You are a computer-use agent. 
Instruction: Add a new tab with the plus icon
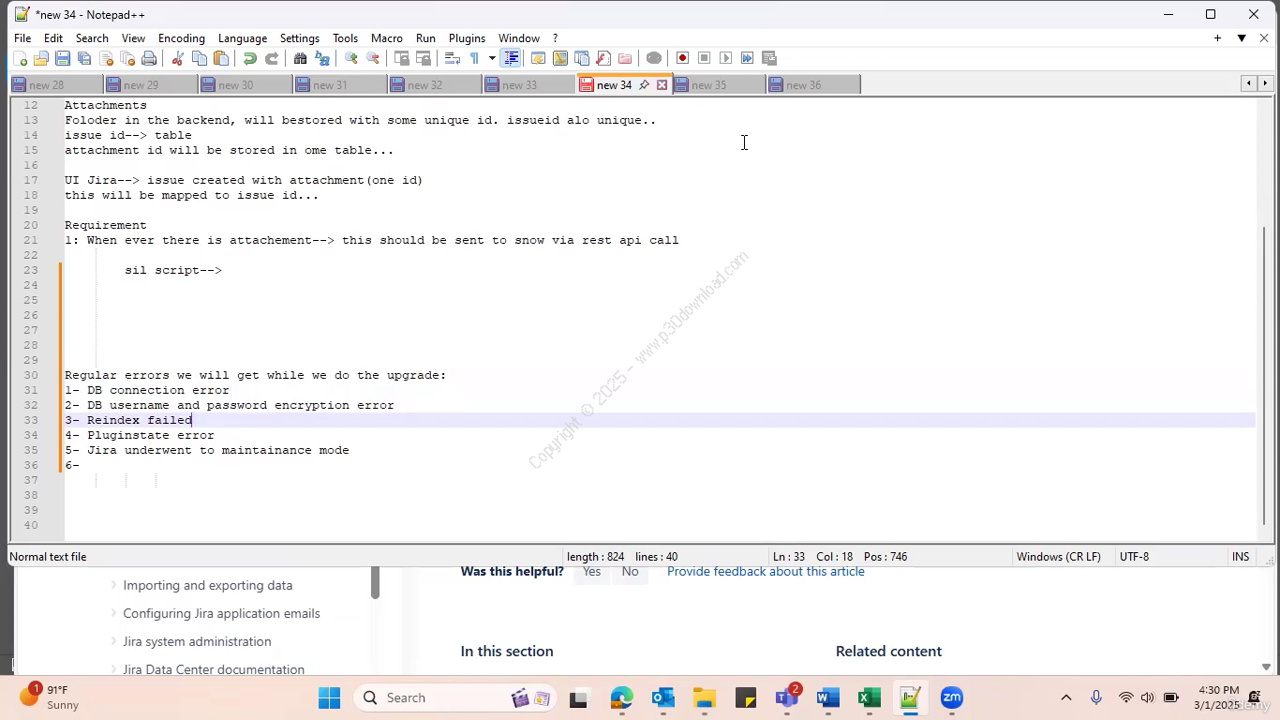(x=1217, y=38)
